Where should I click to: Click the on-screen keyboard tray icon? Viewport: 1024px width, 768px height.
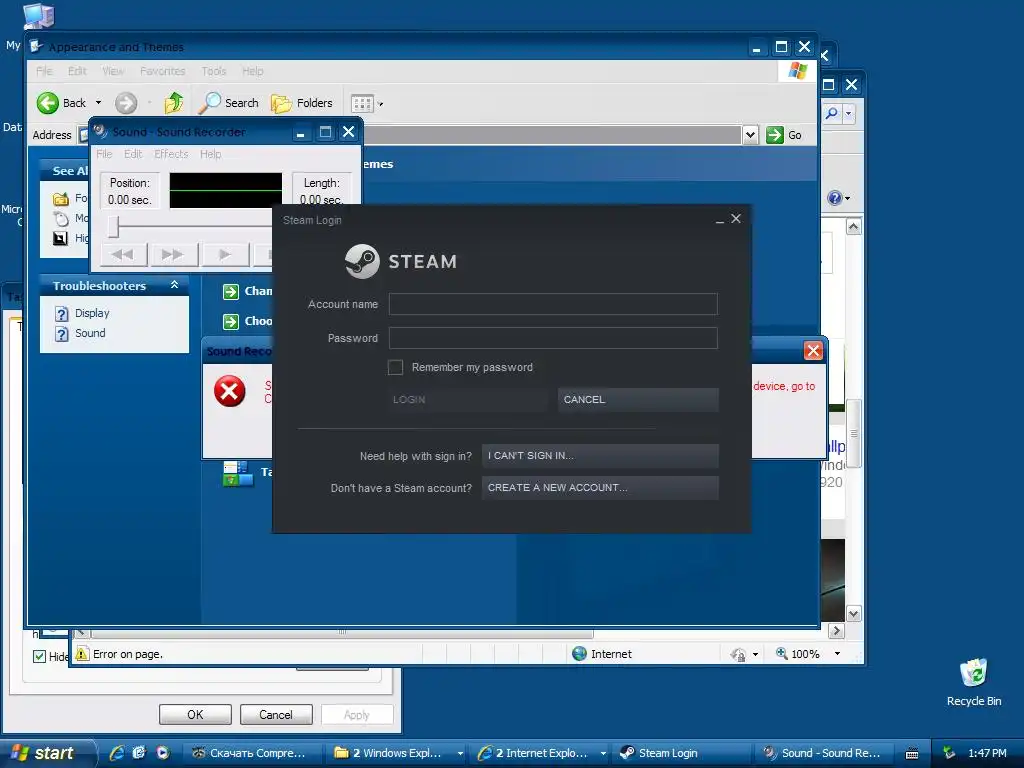(912, 753)
